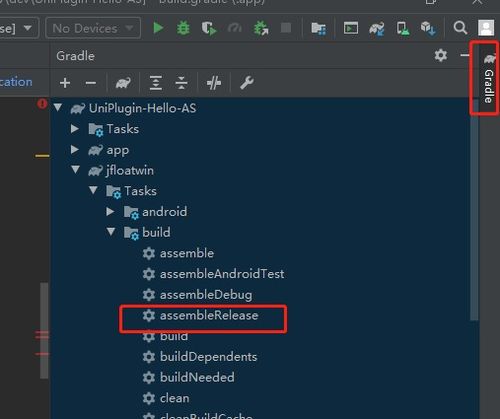The image size is (500, 419).
Task: Select UniPlugin-Hello-AS project row
Action: 265,108
